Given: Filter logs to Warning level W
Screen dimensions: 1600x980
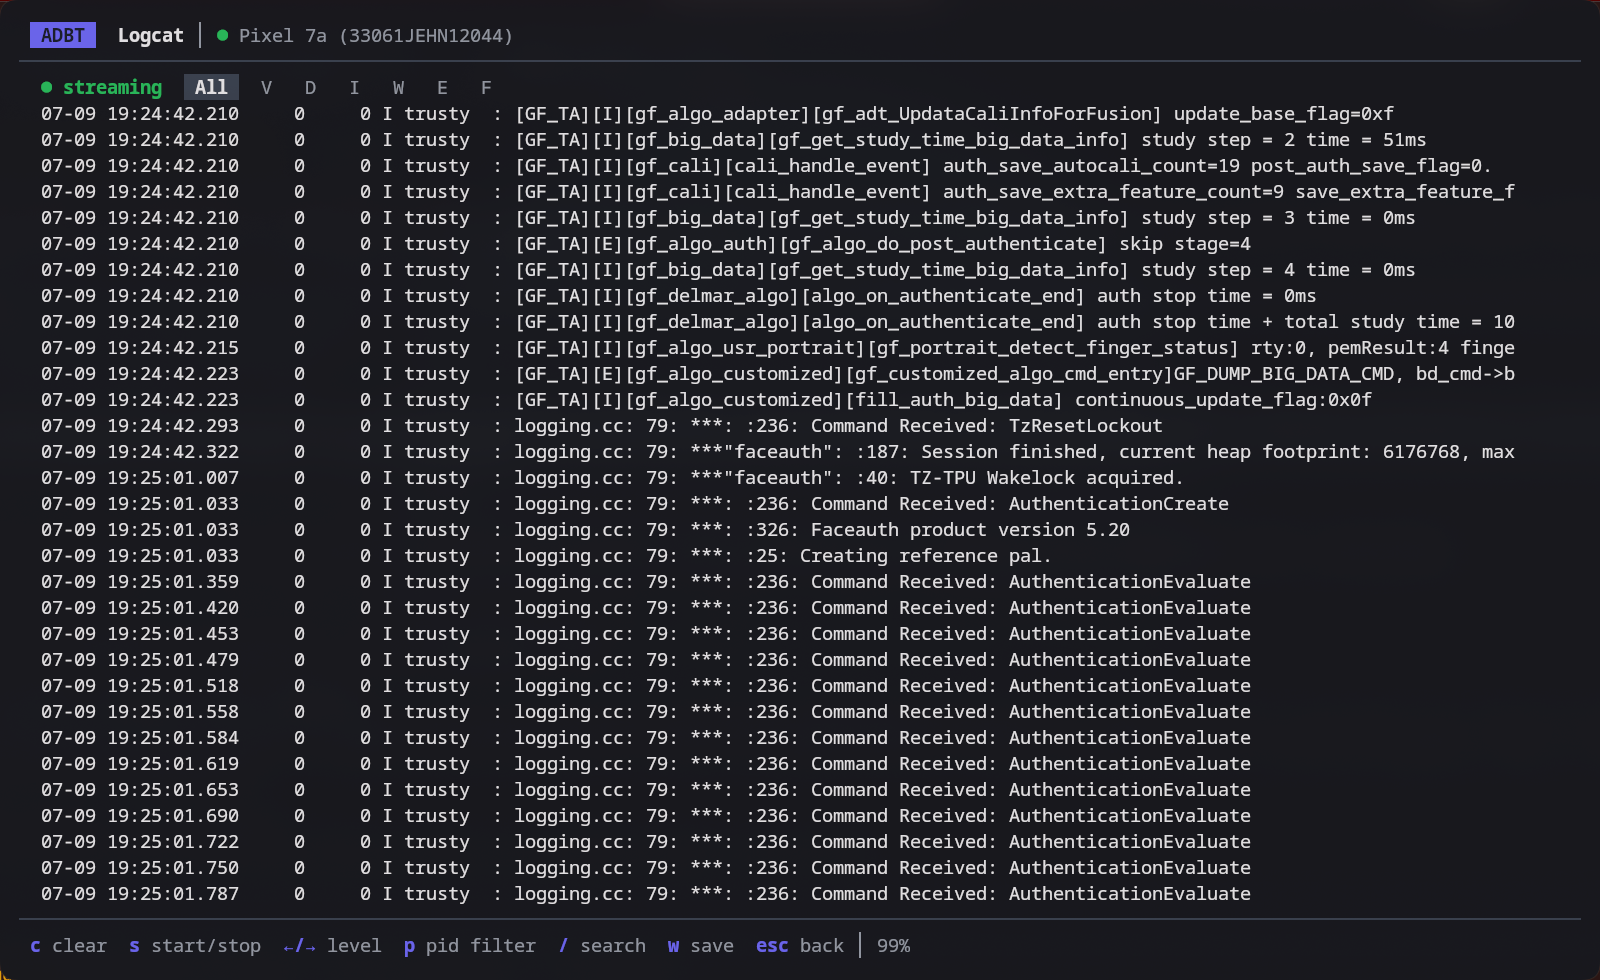Looking at the screenshot, I should point(398,87).
